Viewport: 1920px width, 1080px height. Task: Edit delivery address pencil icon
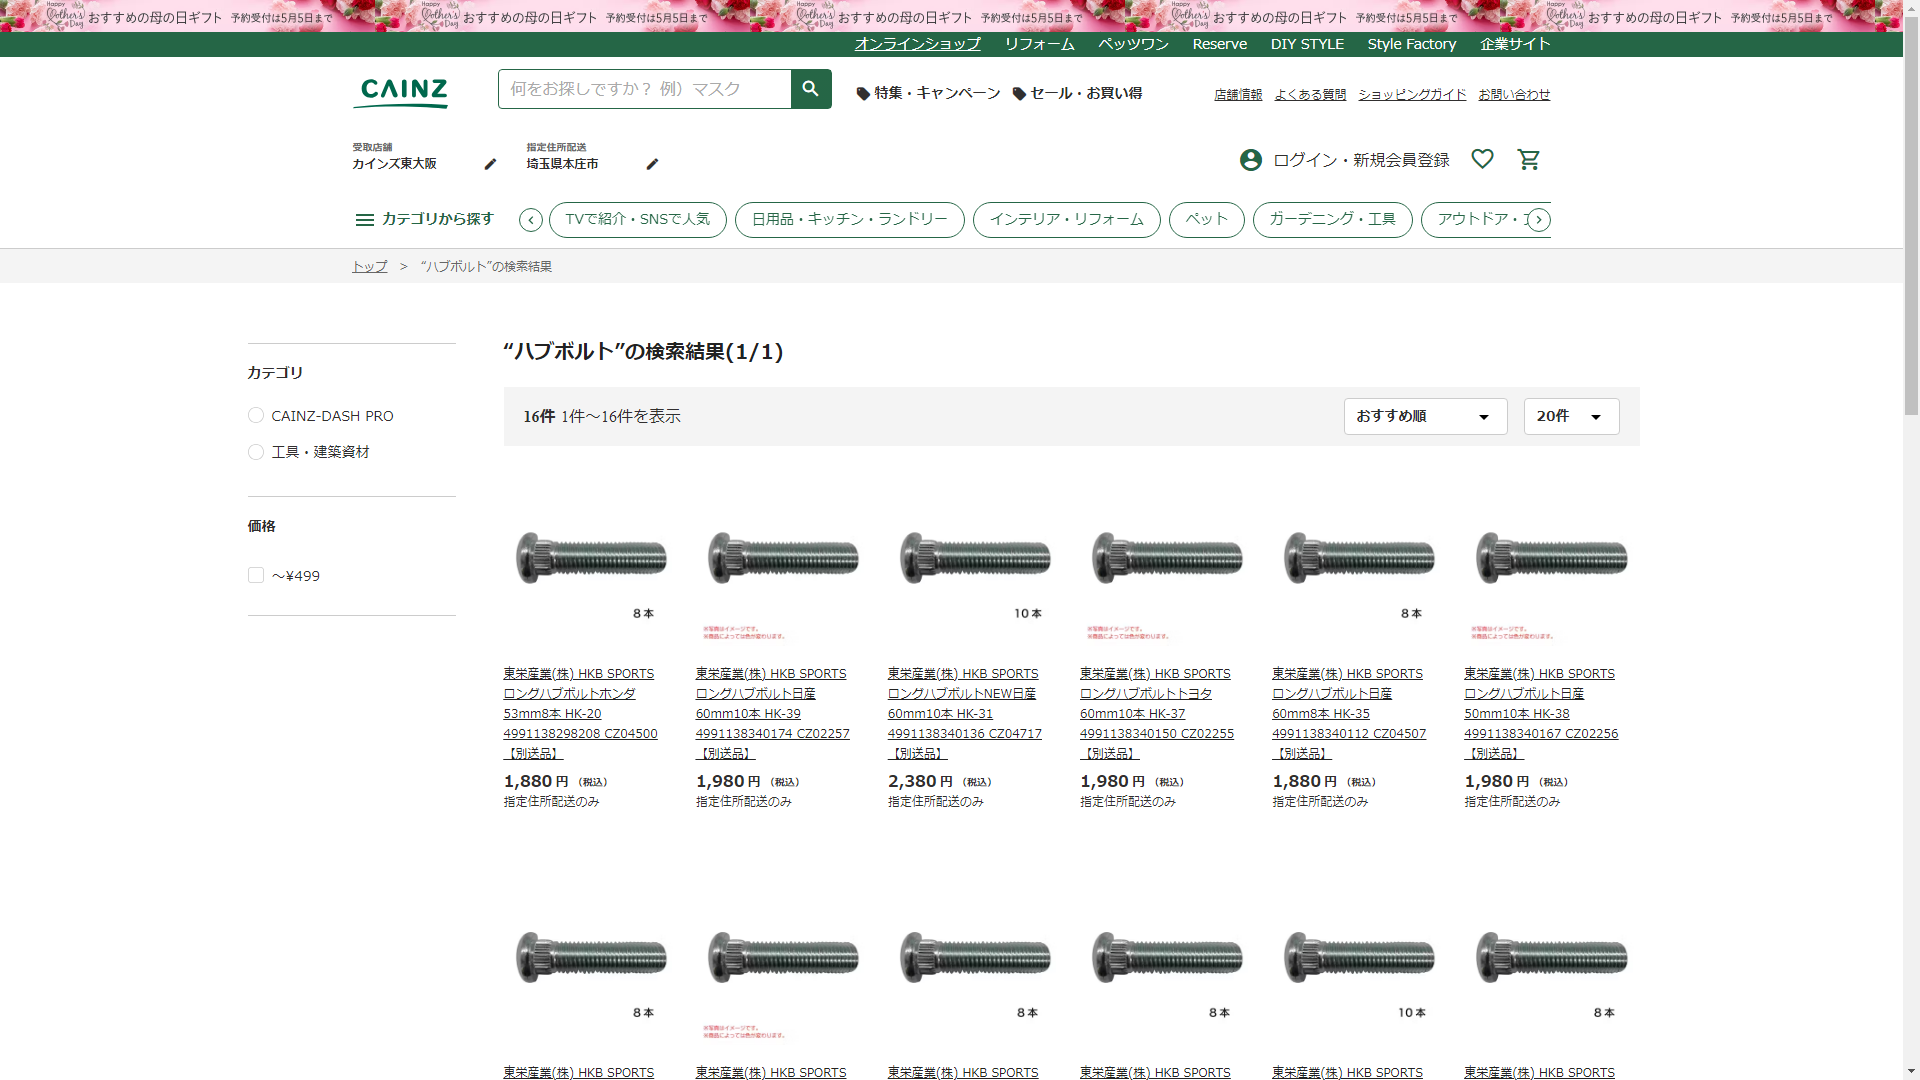point(652,164)
